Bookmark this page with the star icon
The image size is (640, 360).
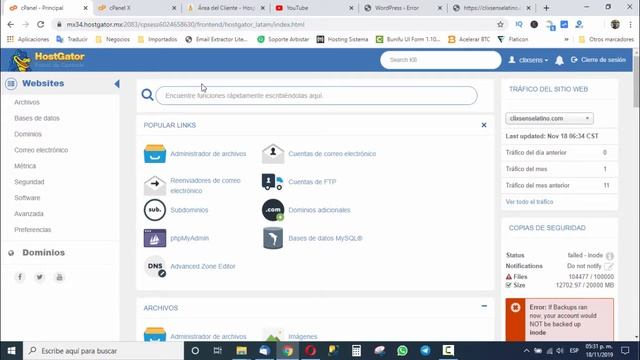tap(500, 24)
